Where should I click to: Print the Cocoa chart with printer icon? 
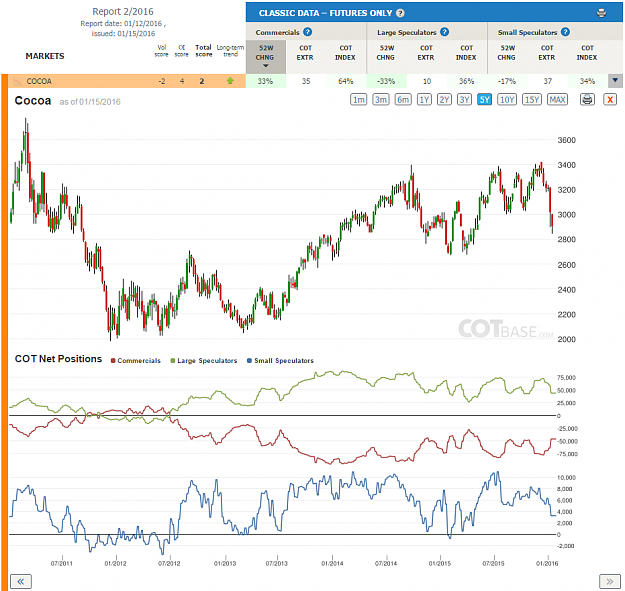(x=587, y=99)
